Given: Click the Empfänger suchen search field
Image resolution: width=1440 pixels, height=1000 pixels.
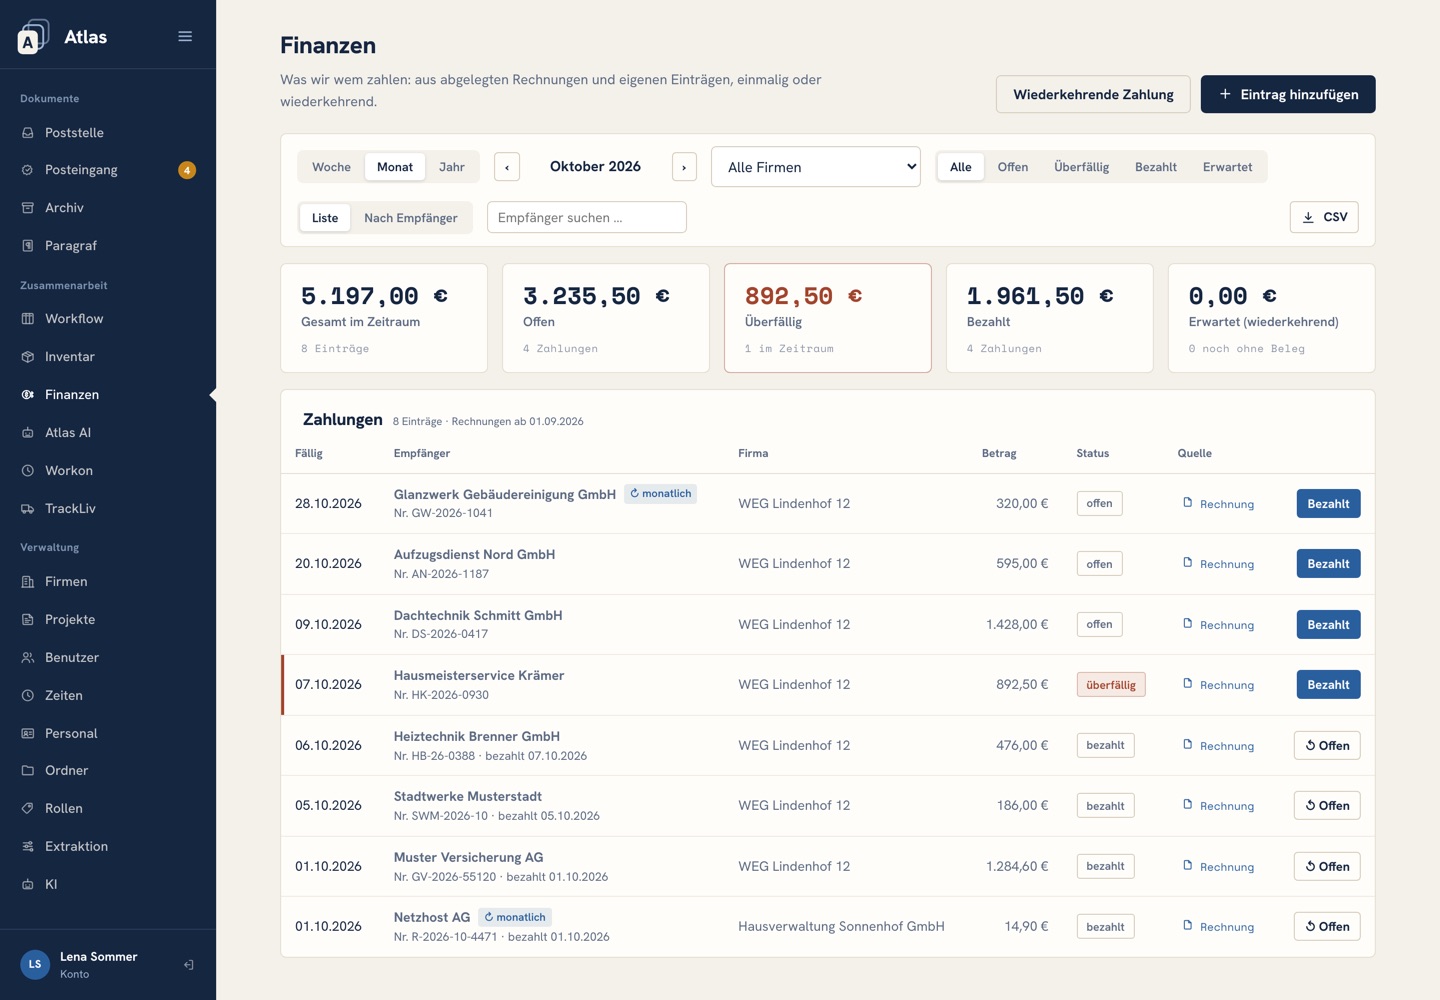Looking at the screenshot, I should click(x=587, y=217).
